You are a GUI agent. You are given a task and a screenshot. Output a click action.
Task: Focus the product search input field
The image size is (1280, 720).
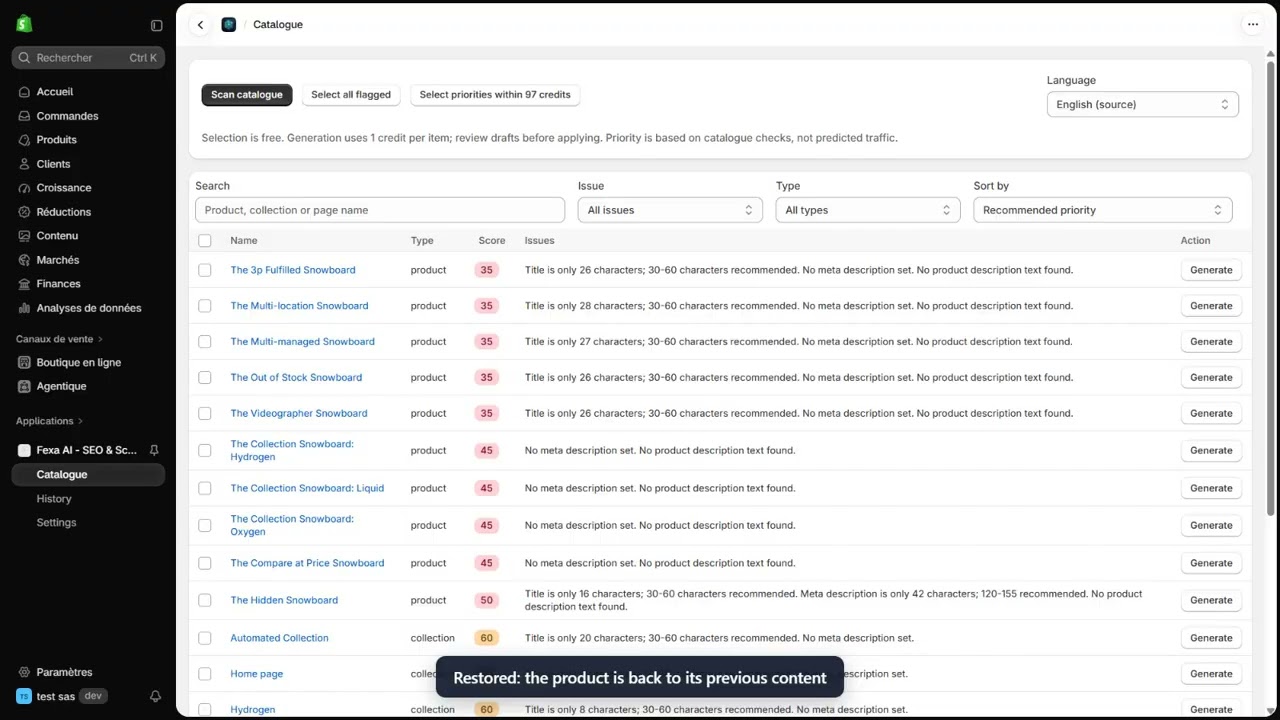click(x=380, y=210)
